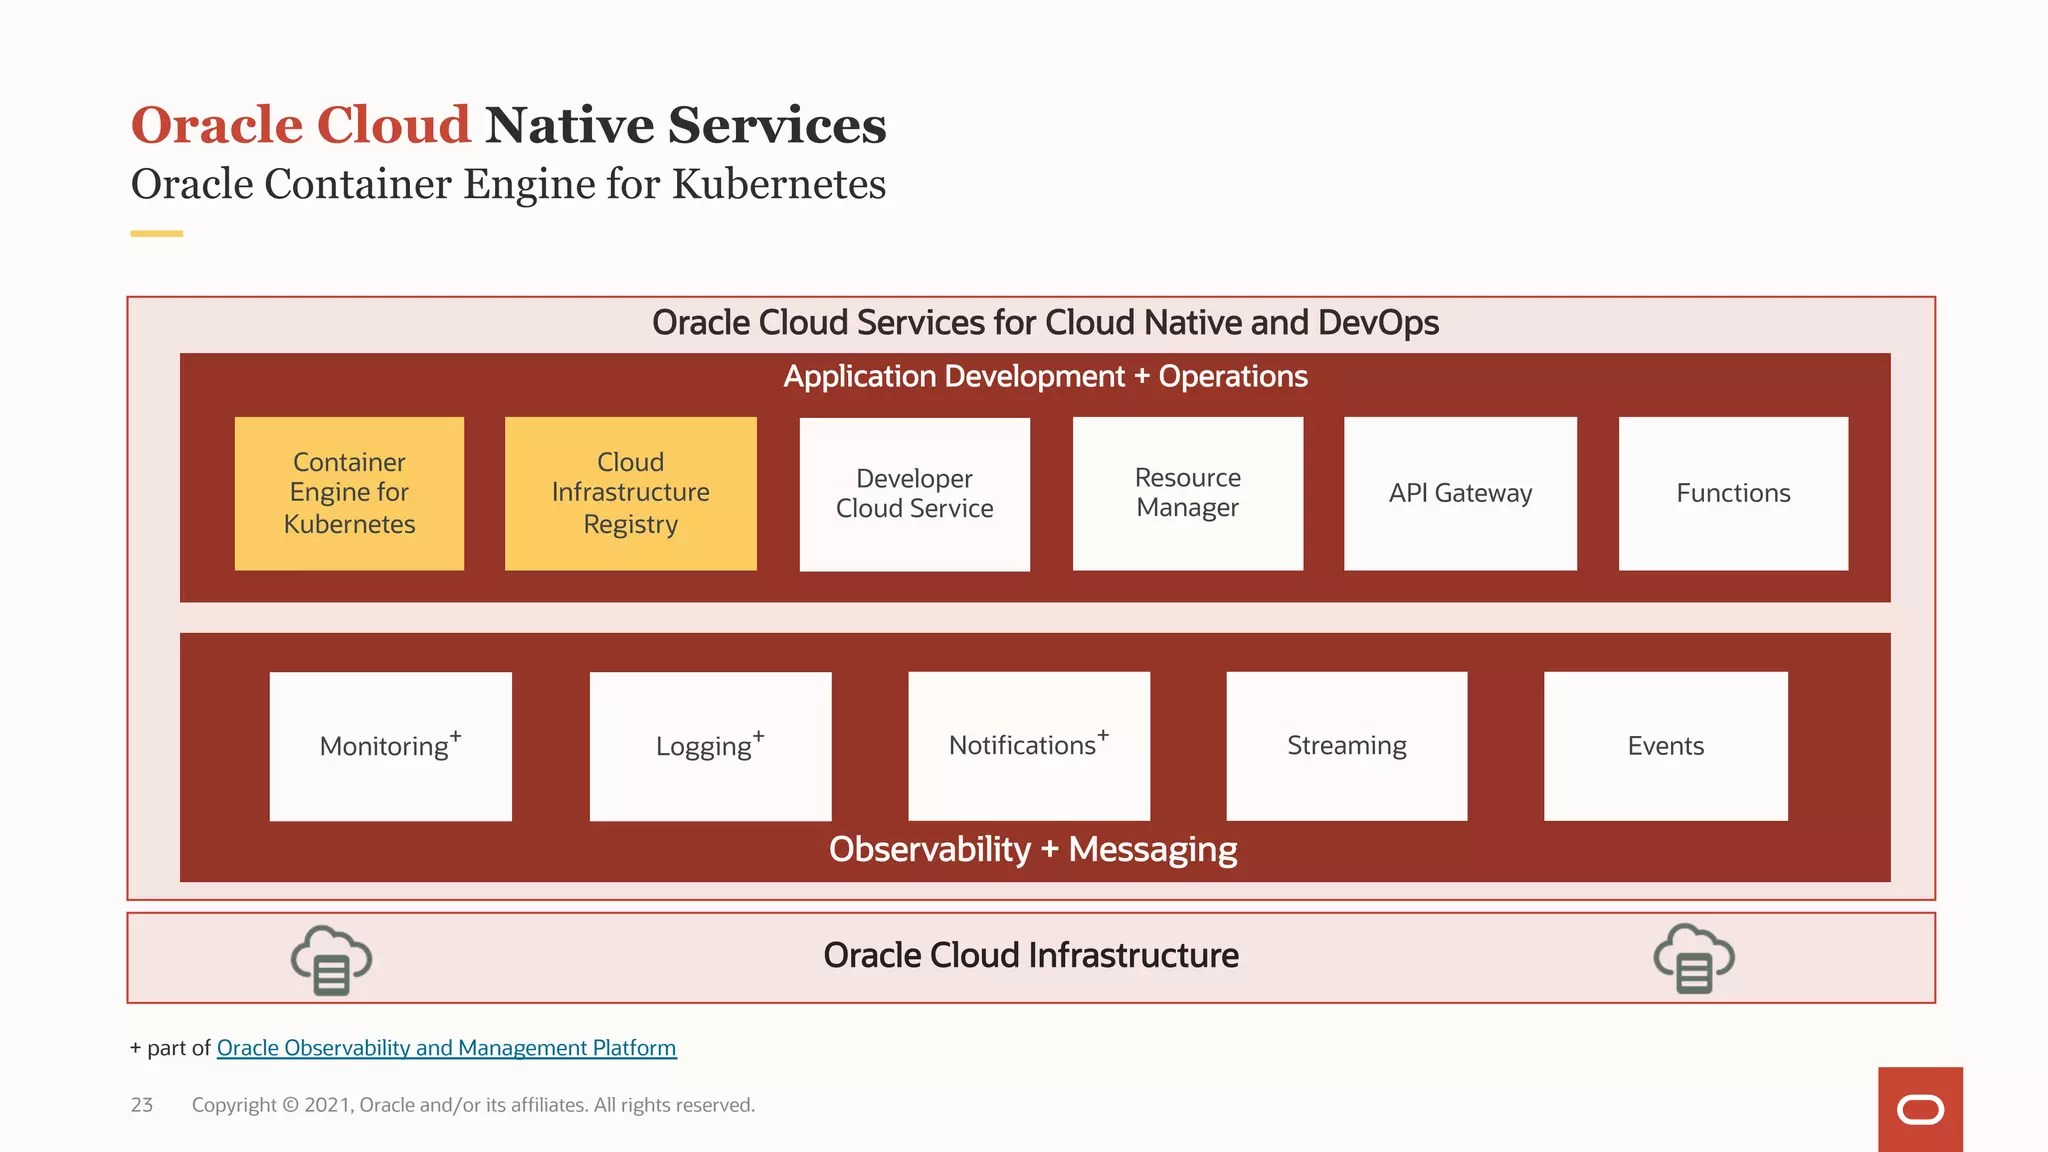2048x1152 pixels.
Task: Select the Notifications service box
Action: point(1028,746)
